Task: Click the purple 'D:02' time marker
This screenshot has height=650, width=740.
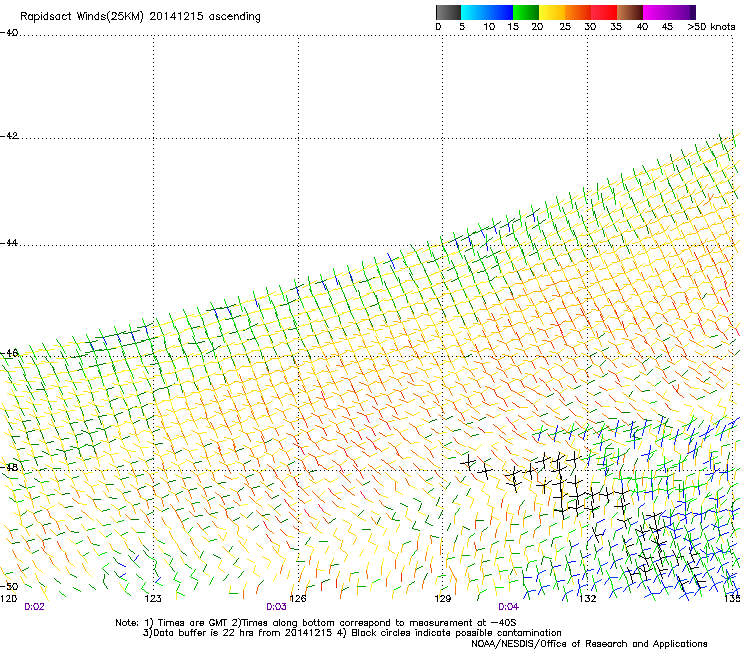Action: [x=34, y=607]
